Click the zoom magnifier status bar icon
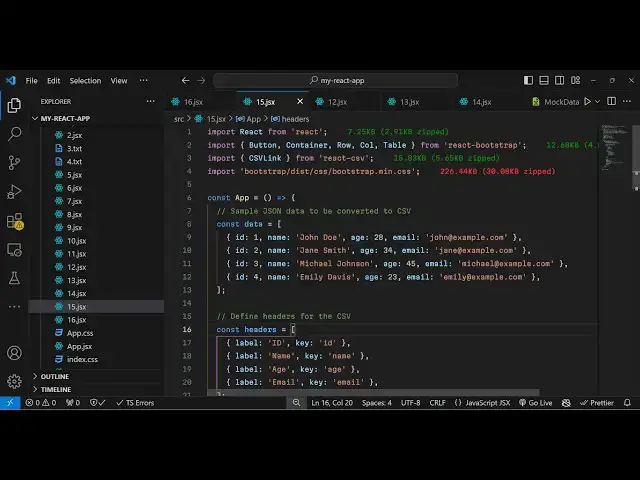 pyautogui.click(x=296, y=403)
